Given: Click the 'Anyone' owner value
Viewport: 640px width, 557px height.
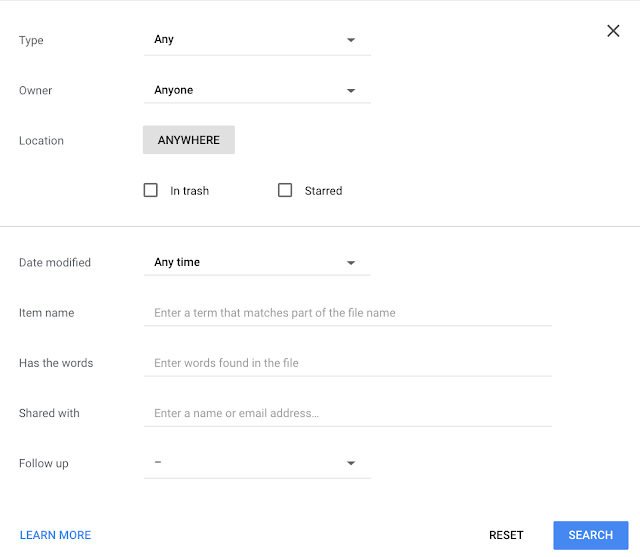Looking at the screenshot, I should [x=174, y=90].
